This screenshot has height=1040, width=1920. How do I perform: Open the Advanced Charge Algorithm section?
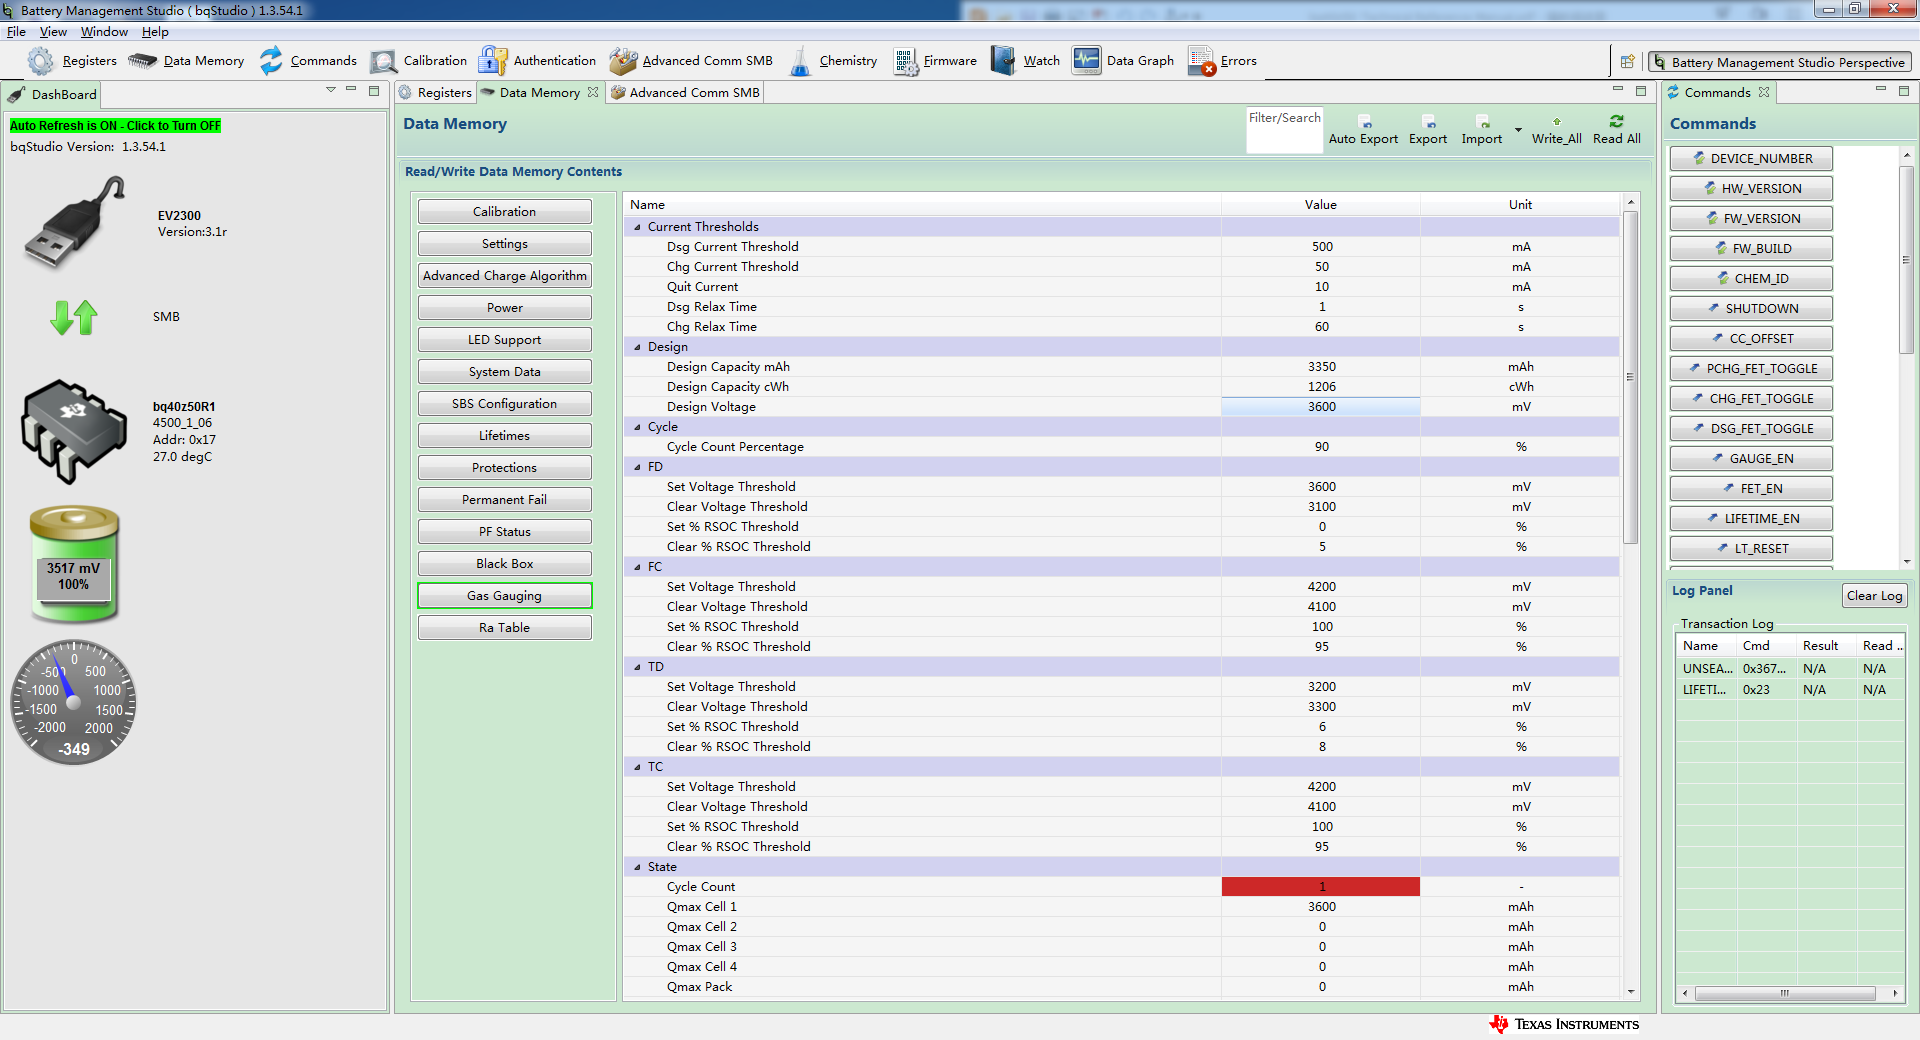point(505,276)
